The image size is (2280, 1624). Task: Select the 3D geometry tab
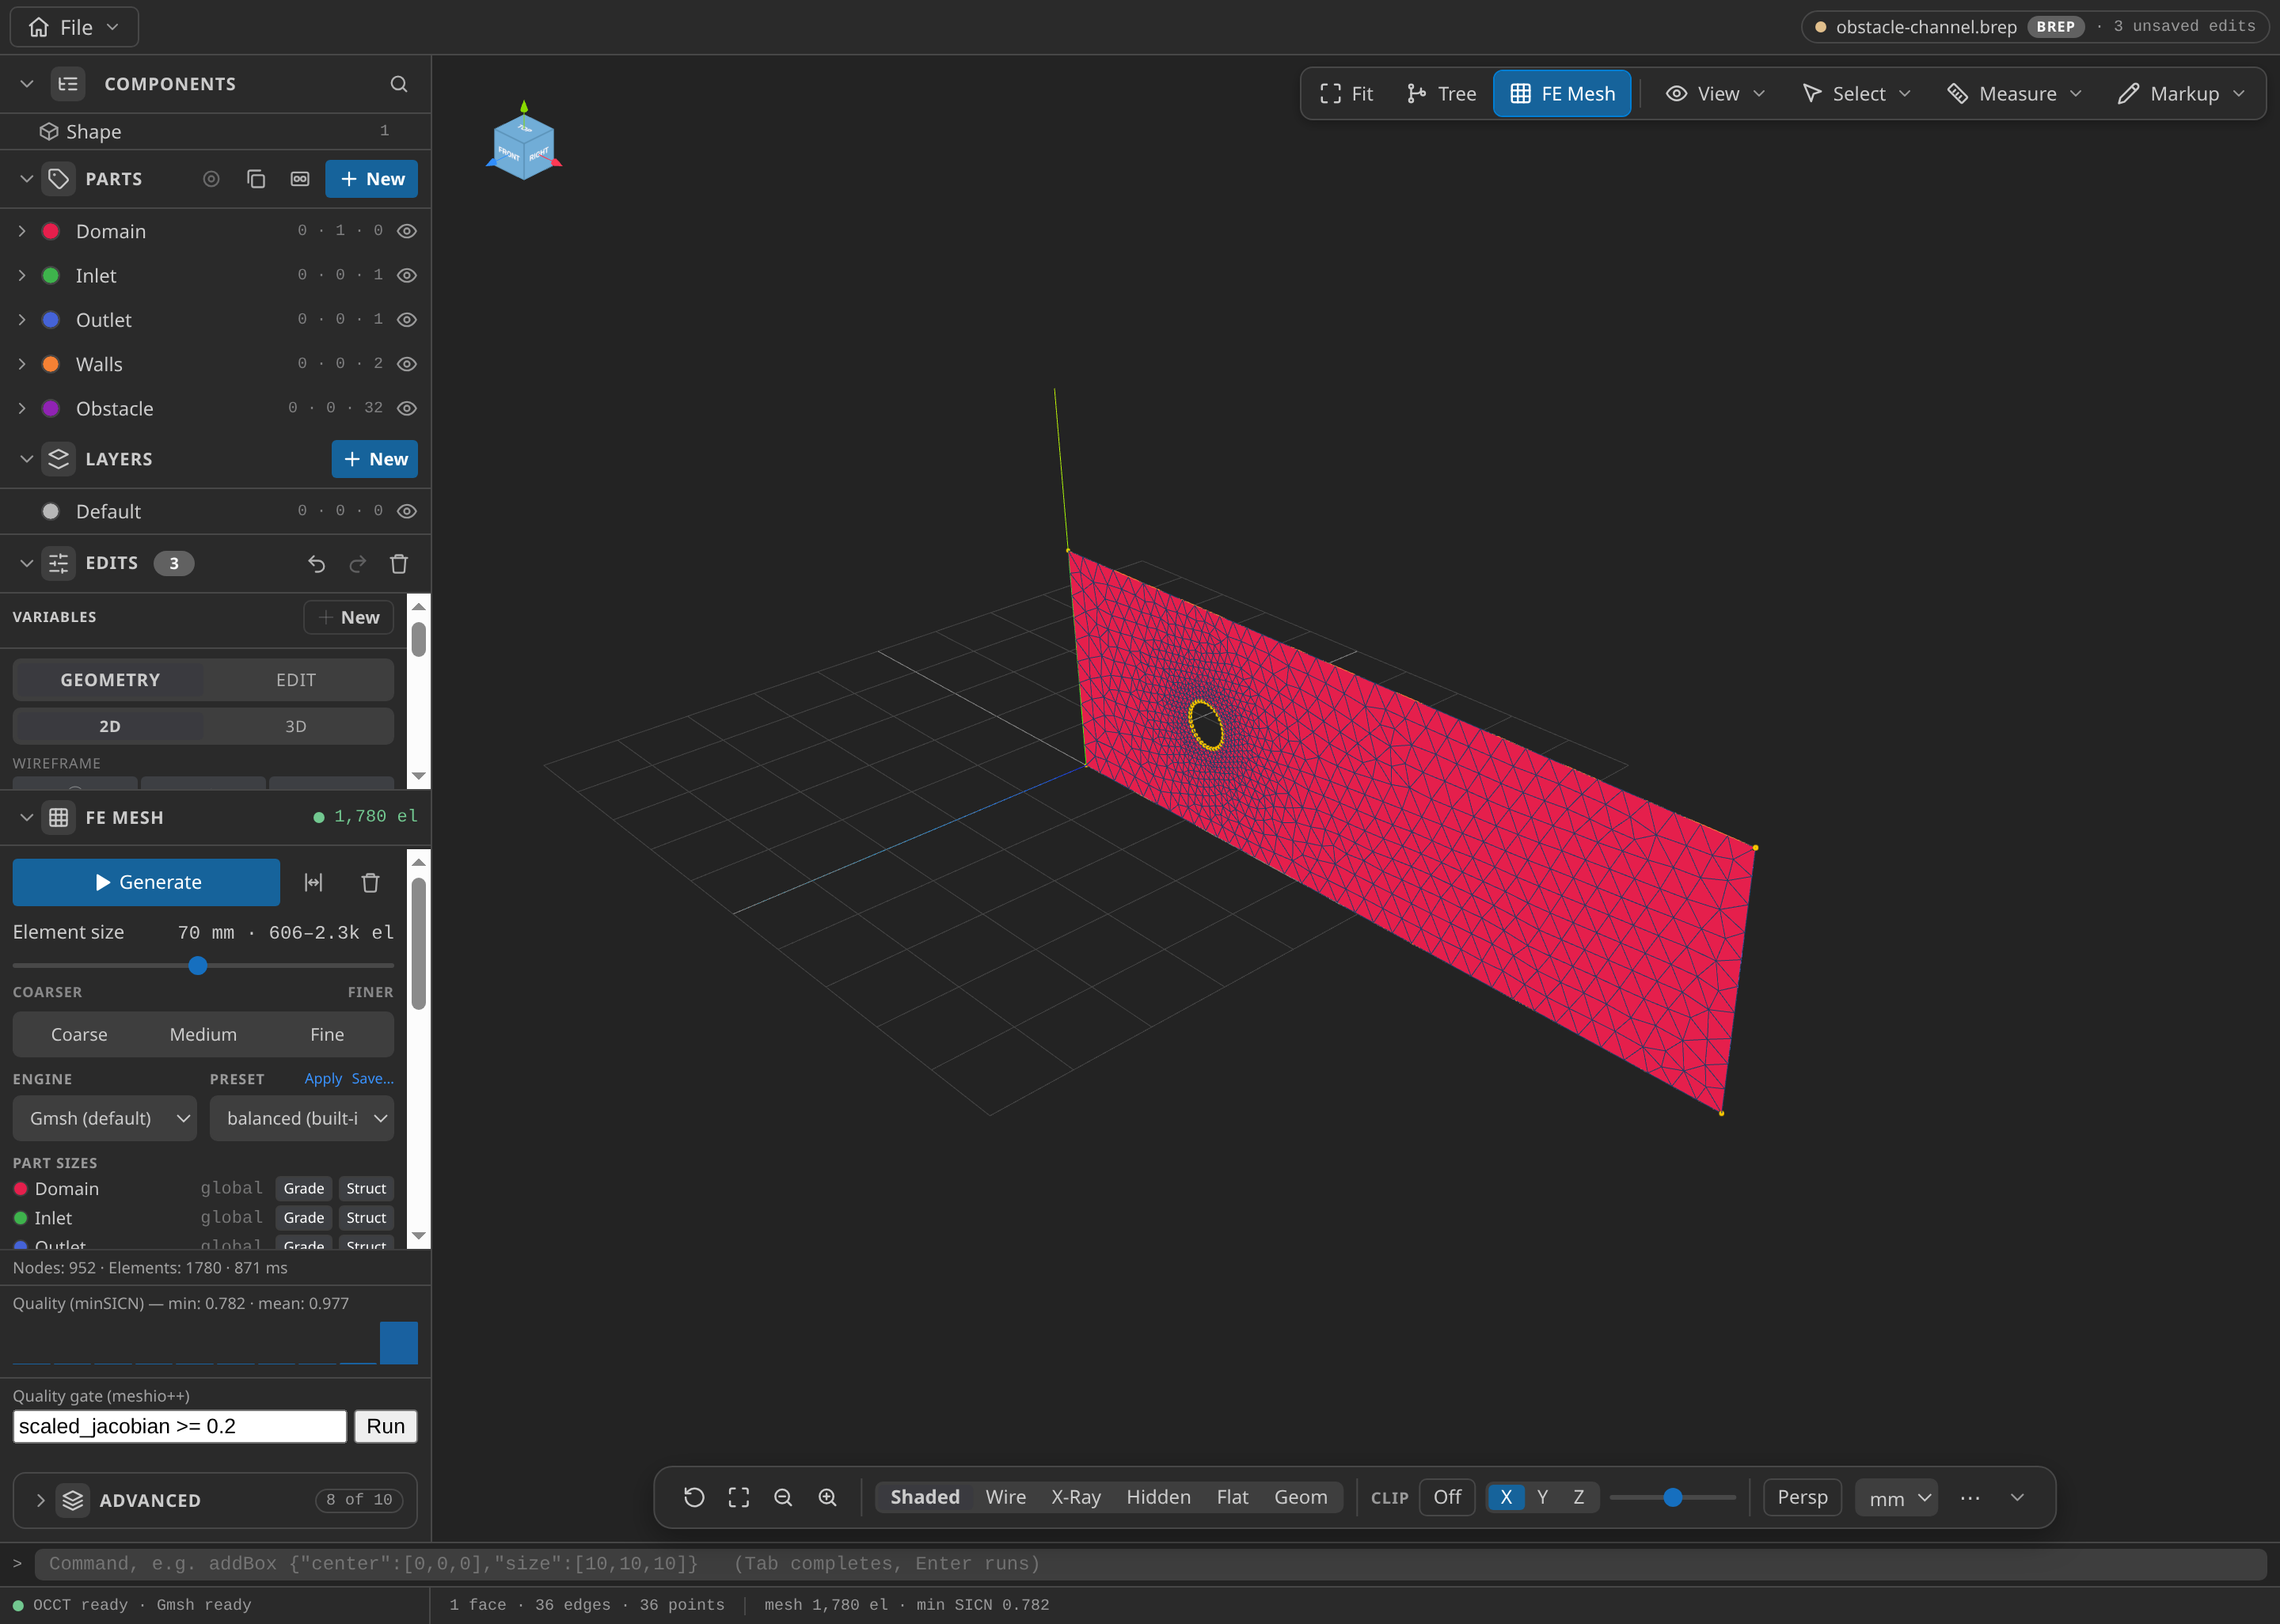click(x=296, y=726)
